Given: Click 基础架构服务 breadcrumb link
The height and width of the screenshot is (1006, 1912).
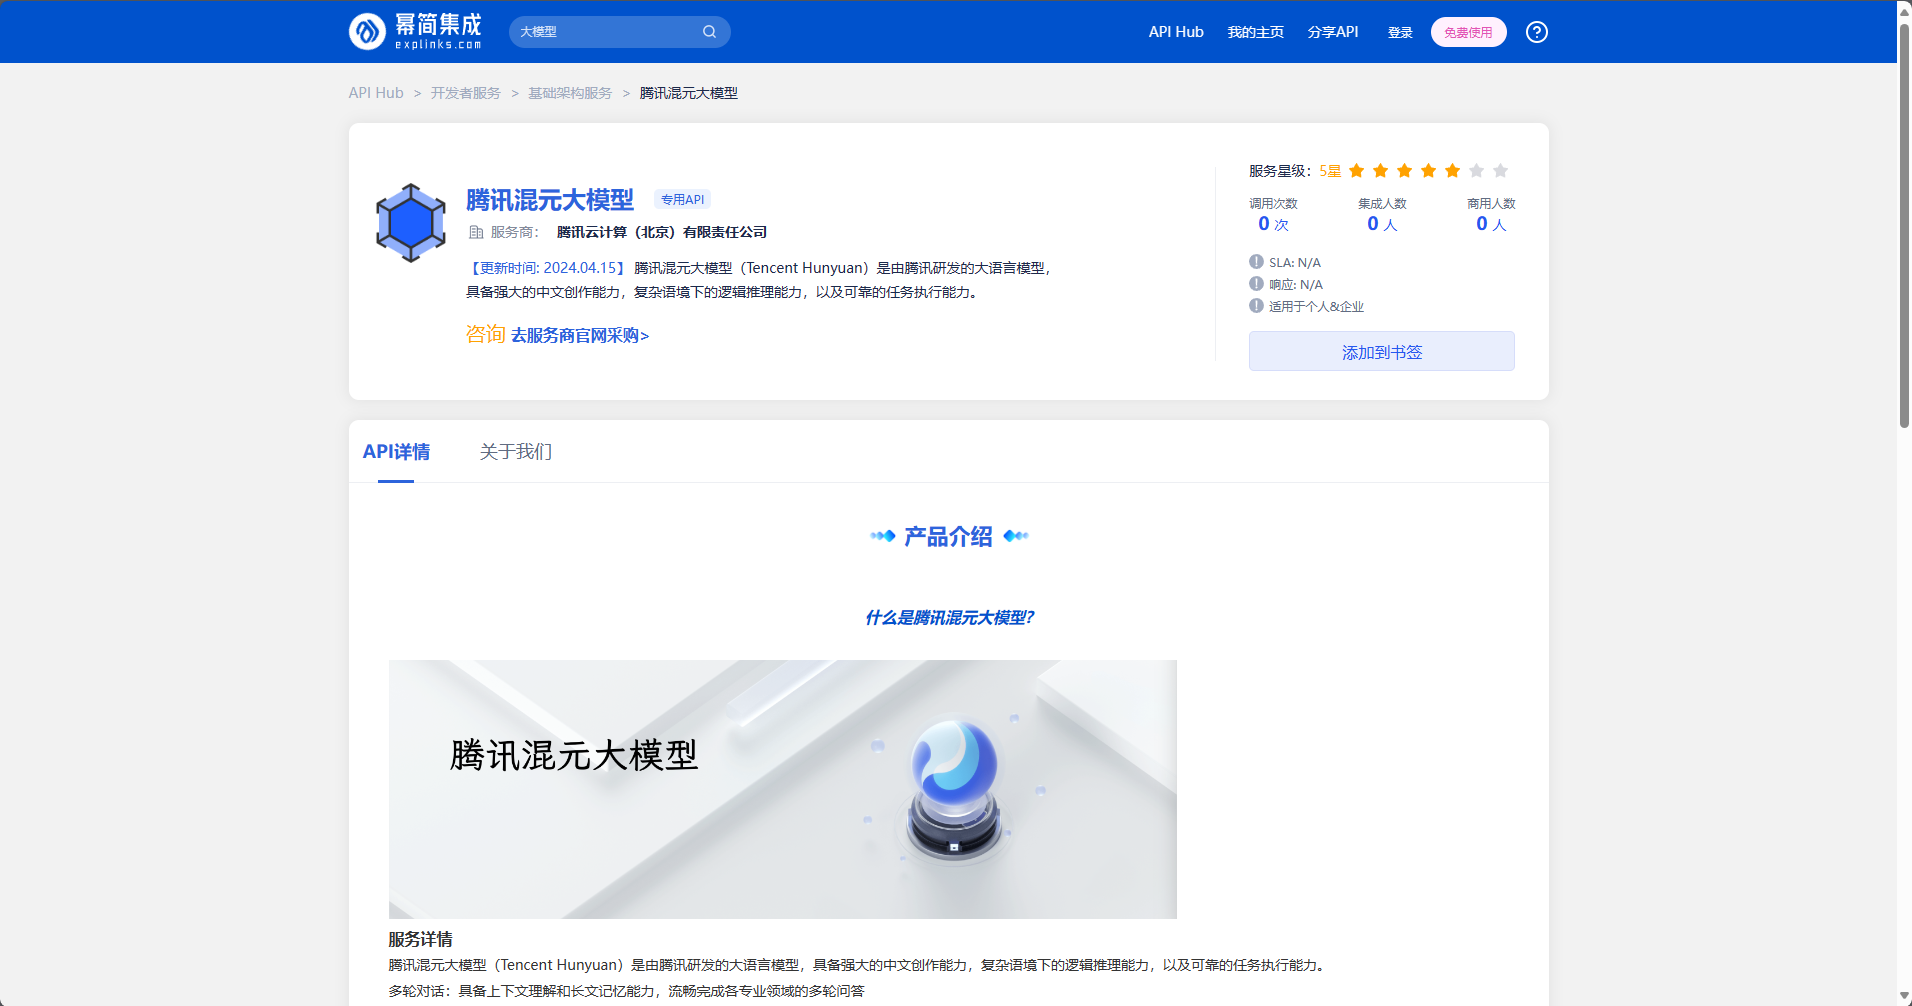Looking at the screenshot, I should [x=570, y=93].
